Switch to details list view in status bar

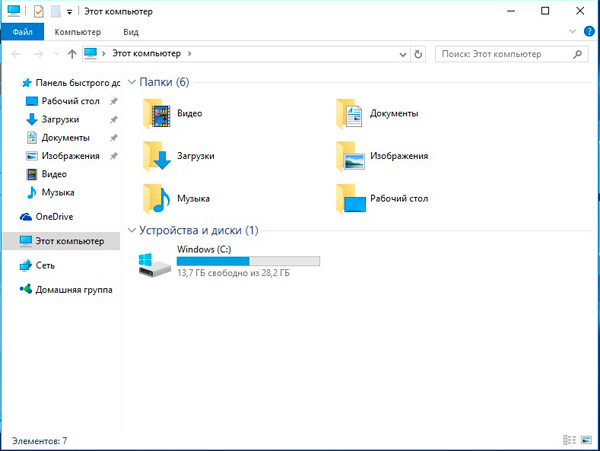coord(569,440)
